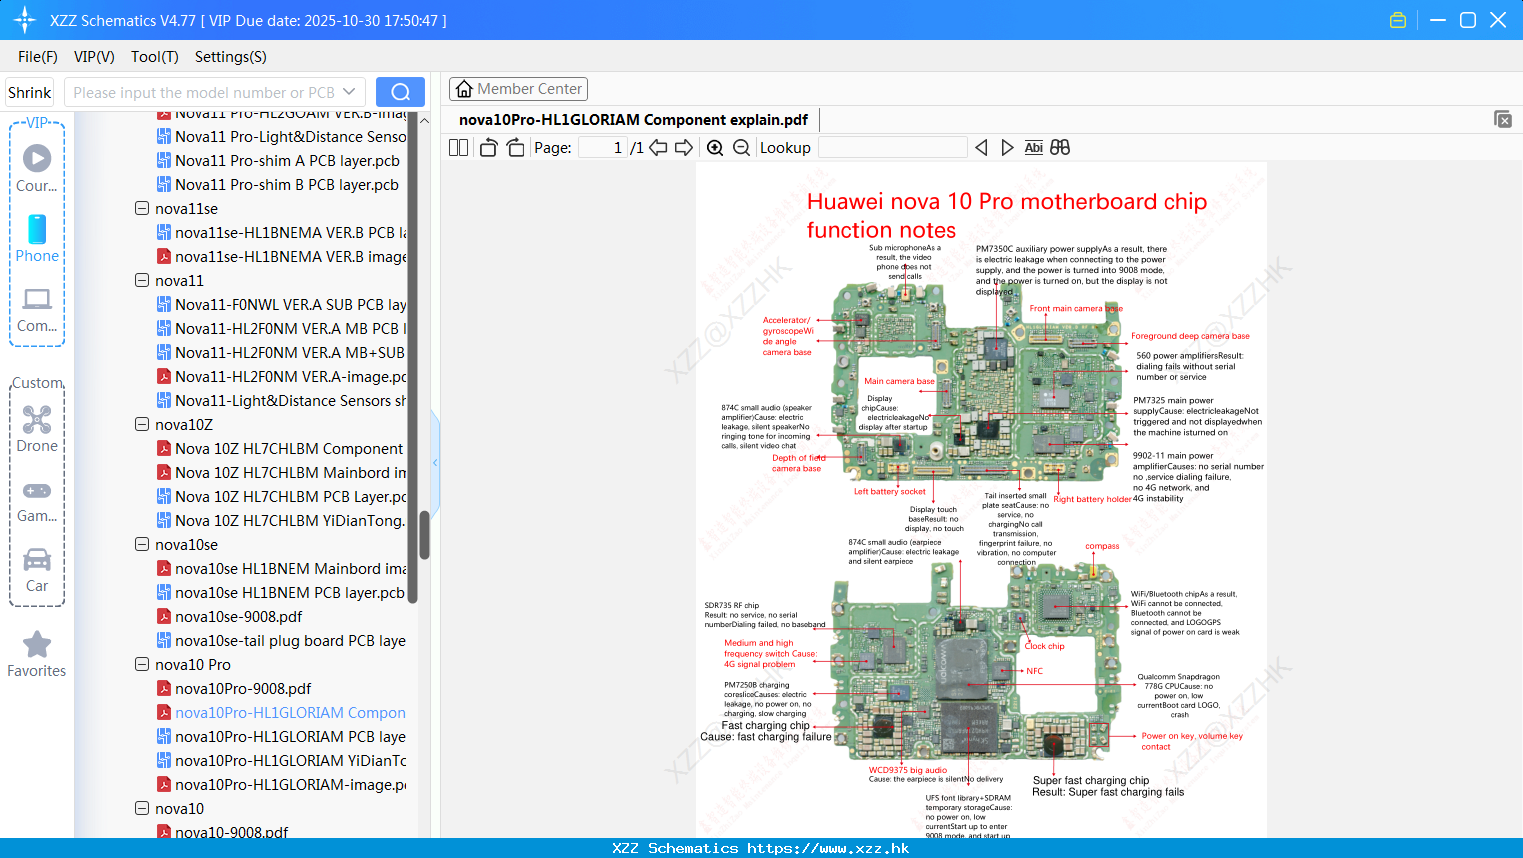Viewport: 1523px width, 858px height.
Task: Click the blue search button
Action: click(400, 92)
